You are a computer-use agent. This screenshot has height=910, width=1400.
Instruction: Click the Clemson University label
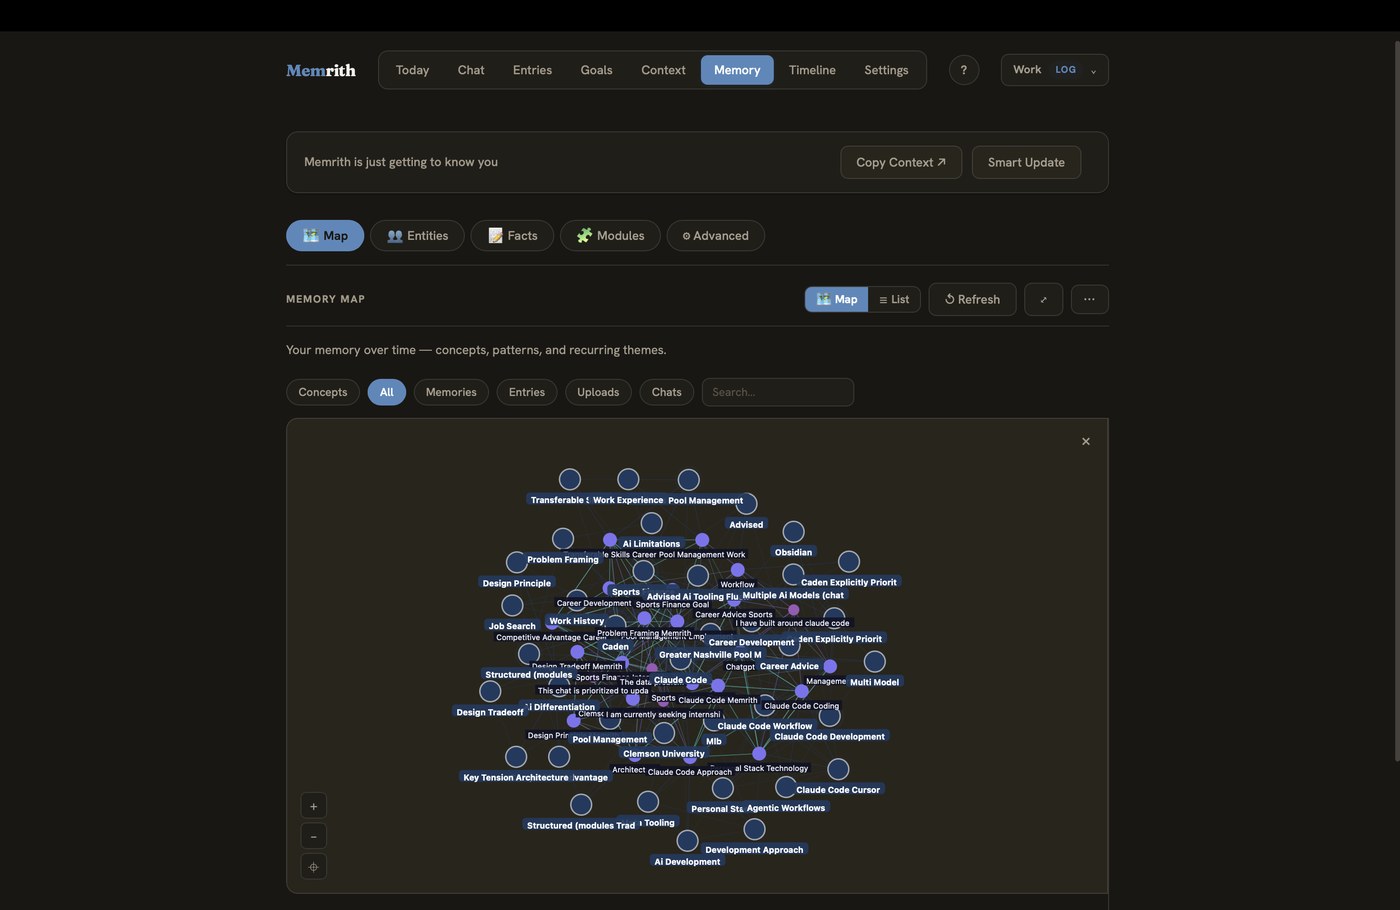[x=664, y=754]
